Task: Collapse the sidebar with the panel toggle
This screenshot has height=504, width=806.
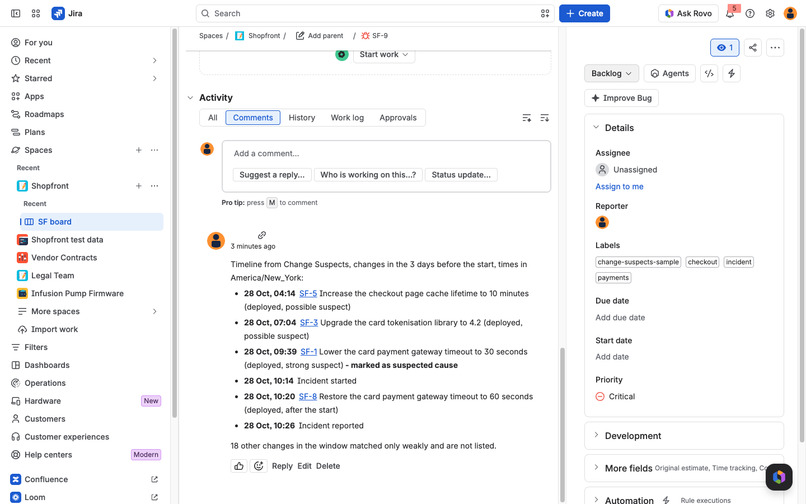Action: tap(16, 13)
